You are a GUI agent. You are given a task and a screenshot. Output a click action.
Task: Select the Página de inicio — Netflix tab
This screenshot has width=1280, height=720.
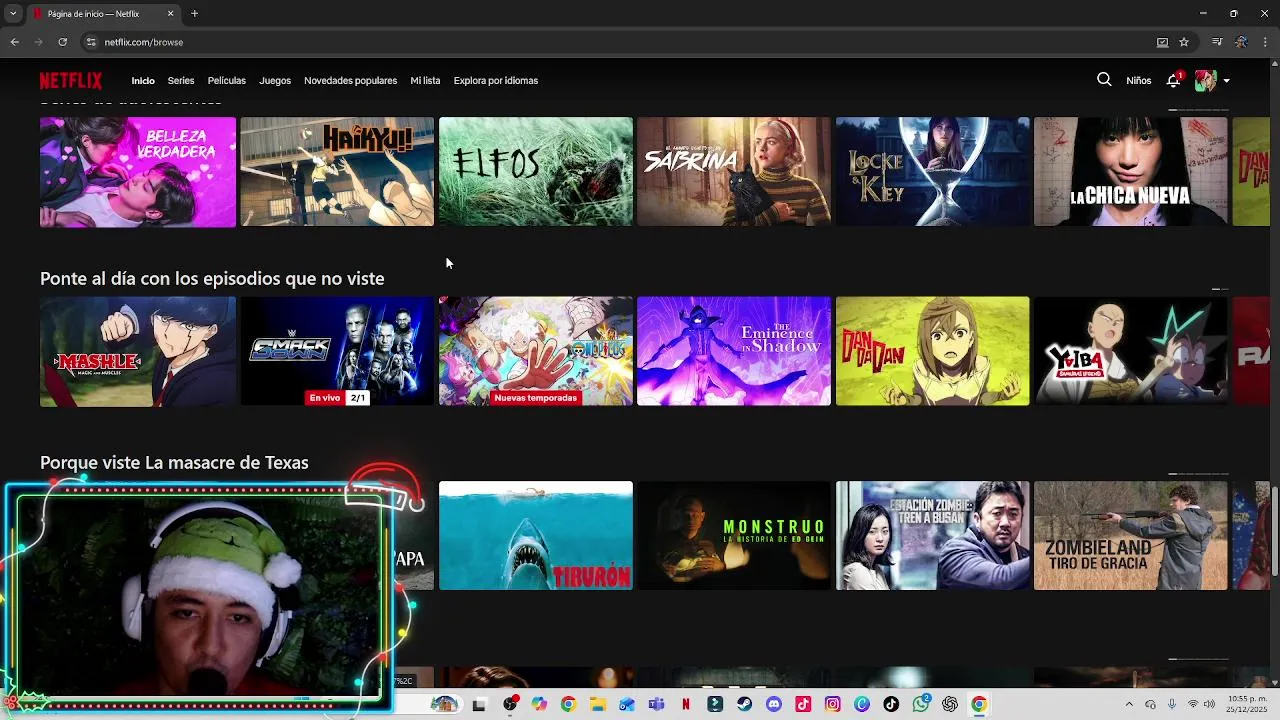[103, 14]
